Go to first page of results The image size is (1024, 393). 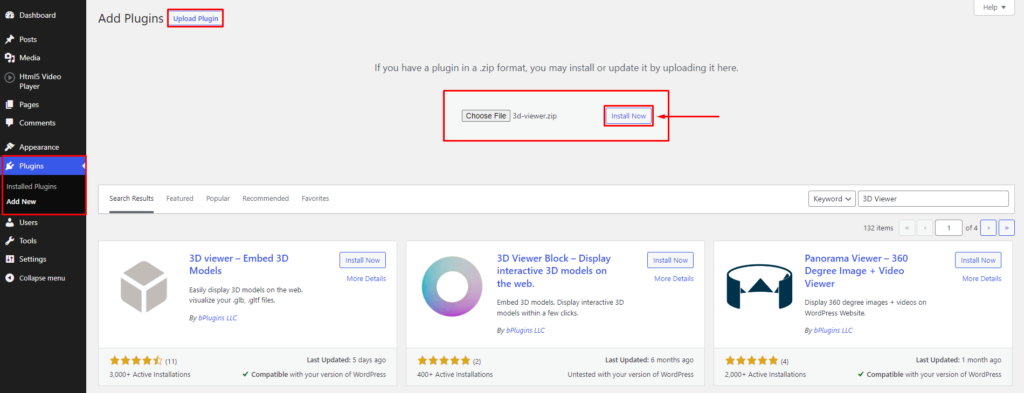[x=906, y=227]
